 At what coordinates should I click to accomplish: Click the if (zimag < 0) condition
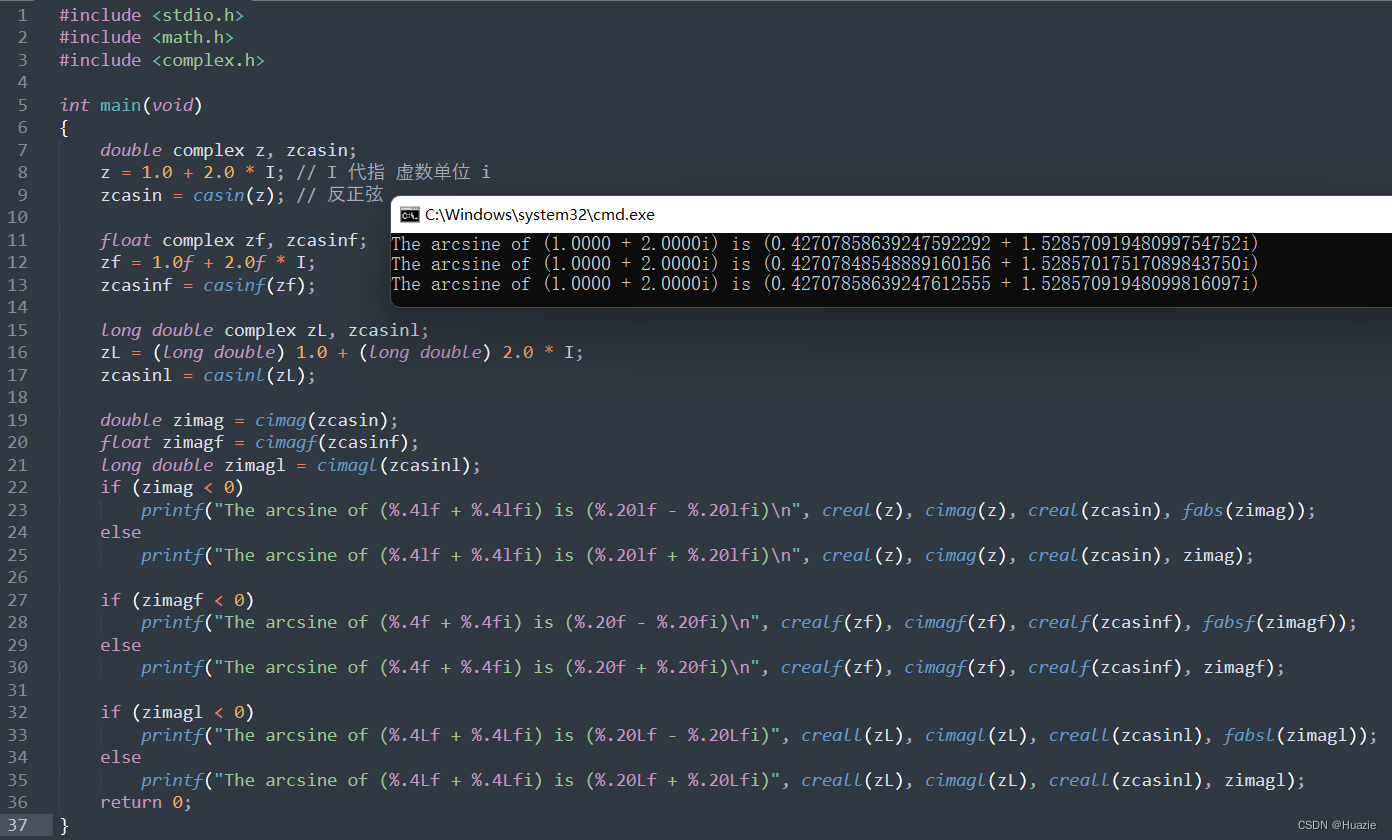171,487
